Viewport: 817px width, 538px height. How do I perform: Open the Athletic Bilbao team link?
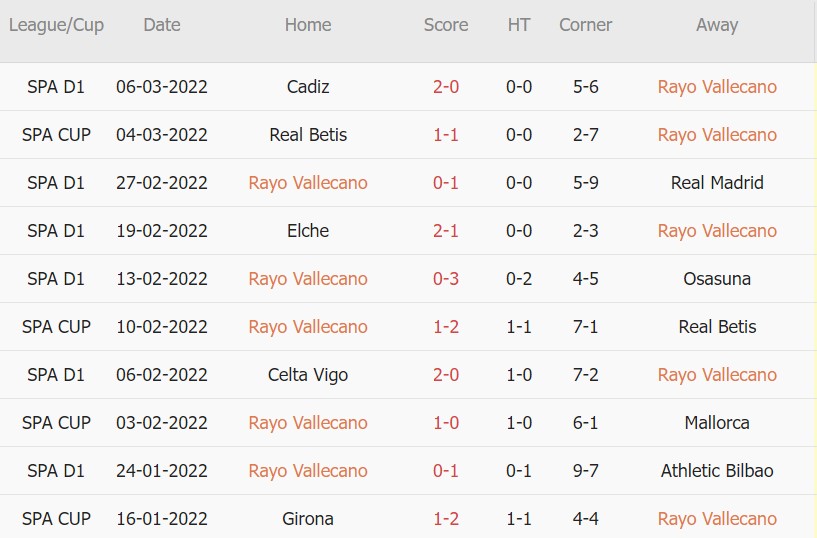[717, 471]
